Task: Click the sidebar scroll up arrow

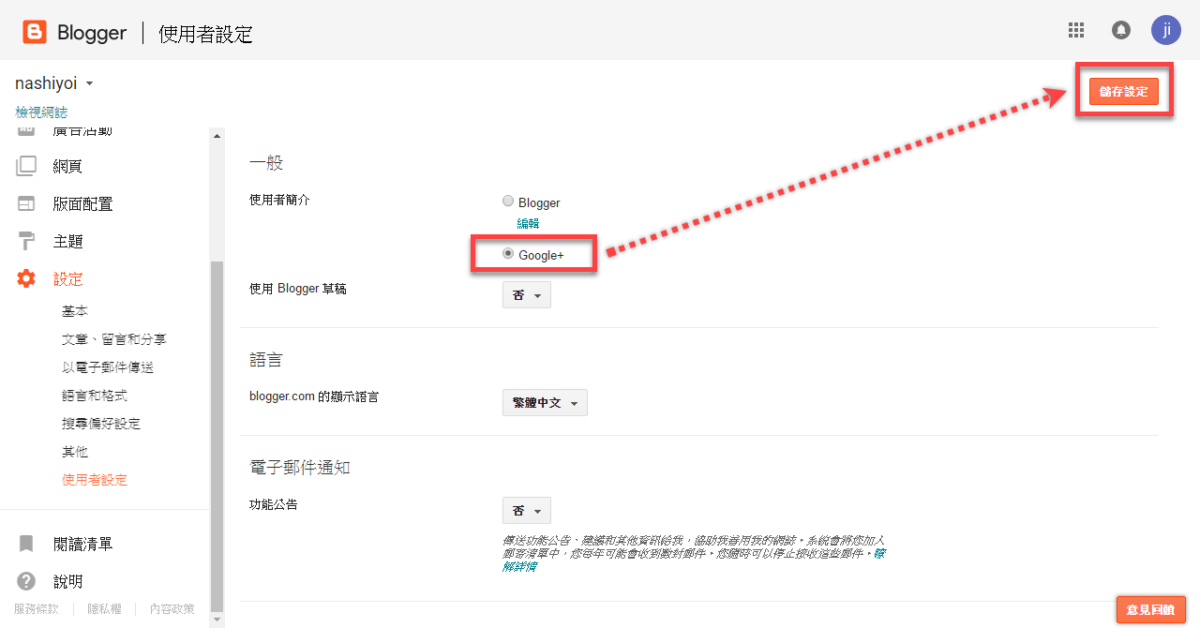Action: pos(217,135)
